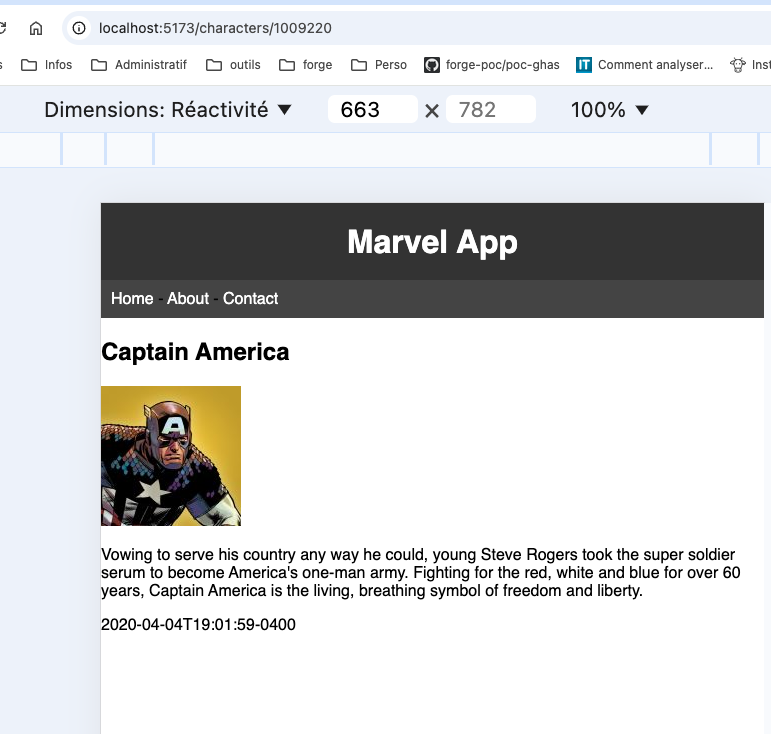
Task: Click the Marvel App header title
Action: coord(432,242)
